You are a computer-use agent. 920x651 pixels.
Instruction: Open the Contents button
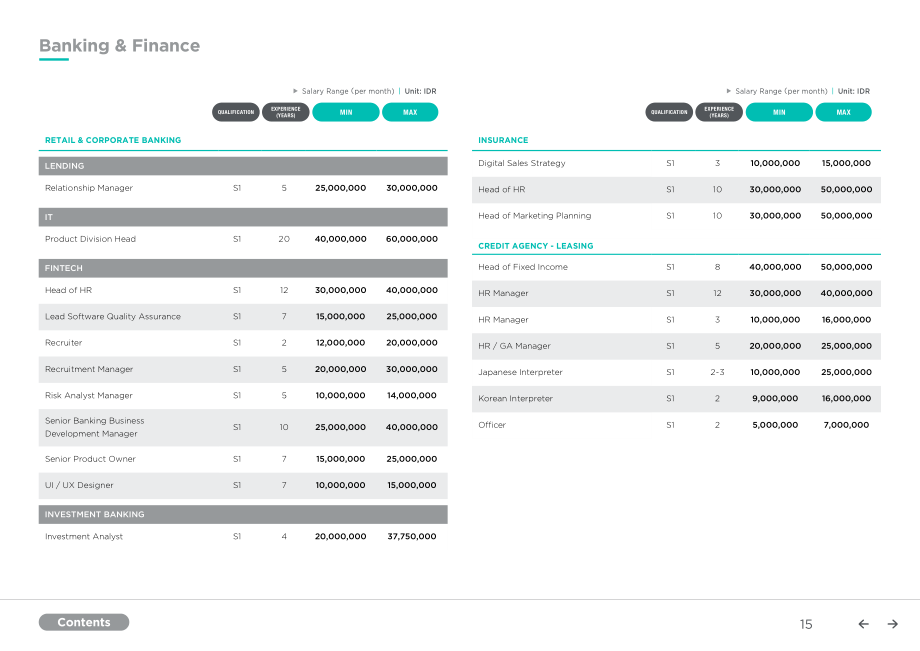[x=84, y=622]
